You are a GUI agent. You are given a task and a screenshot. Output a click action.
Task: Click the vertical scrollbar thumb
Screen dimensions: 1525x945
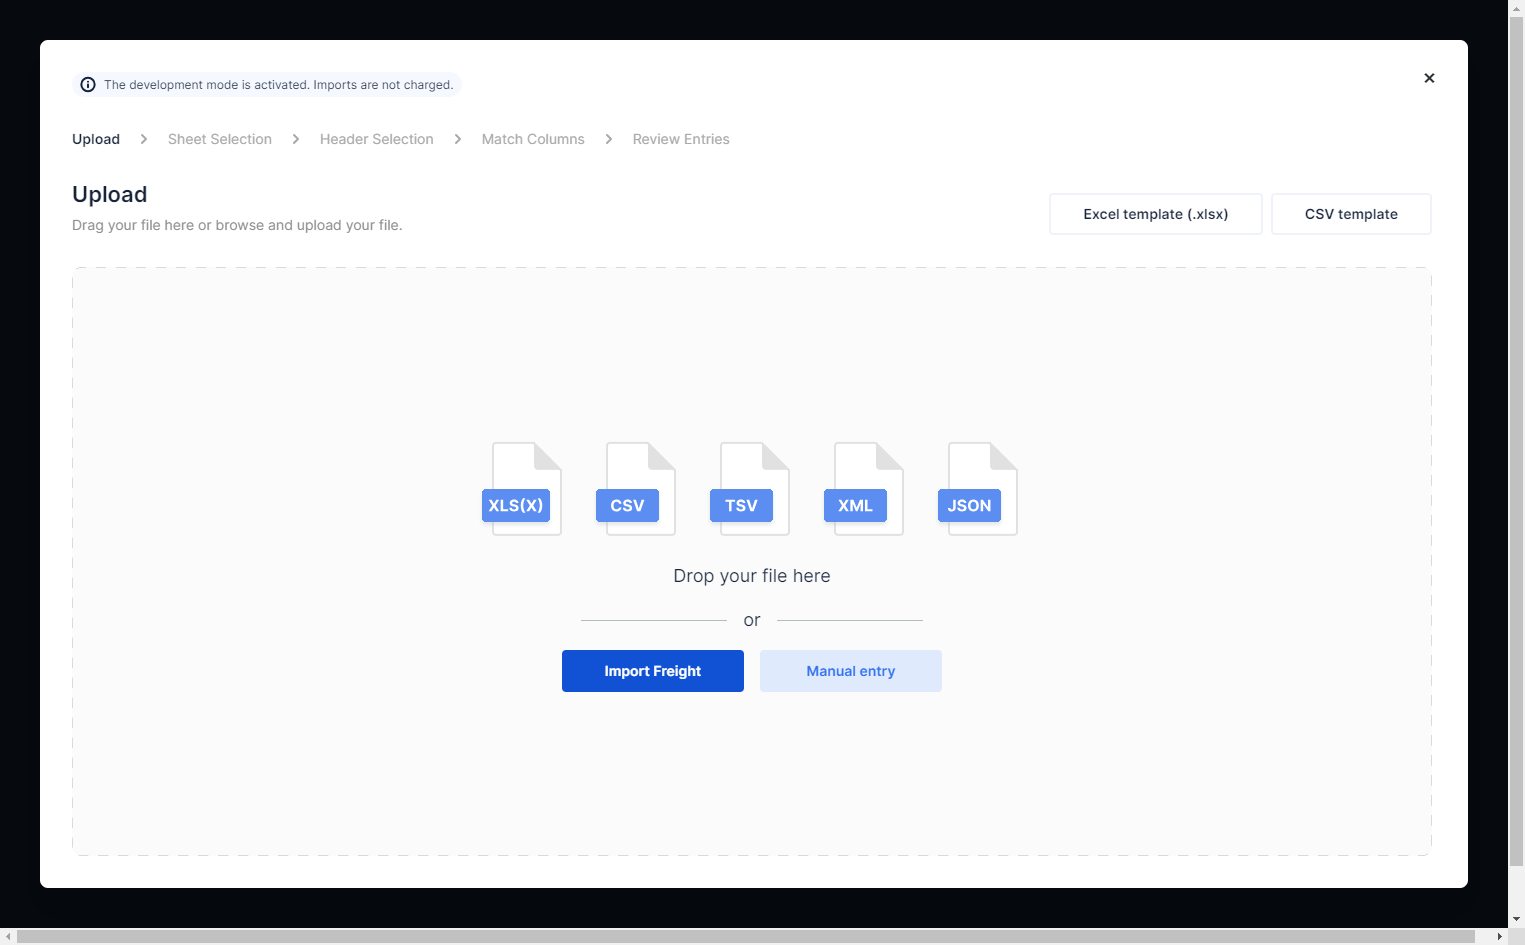(x=1517, y=439)
